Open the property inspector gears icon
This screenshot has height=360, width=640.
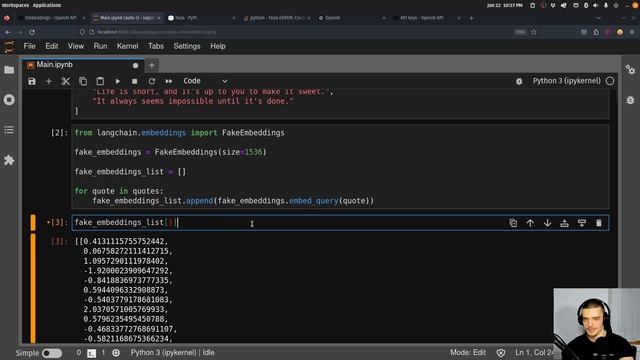[x=630, y=70]
